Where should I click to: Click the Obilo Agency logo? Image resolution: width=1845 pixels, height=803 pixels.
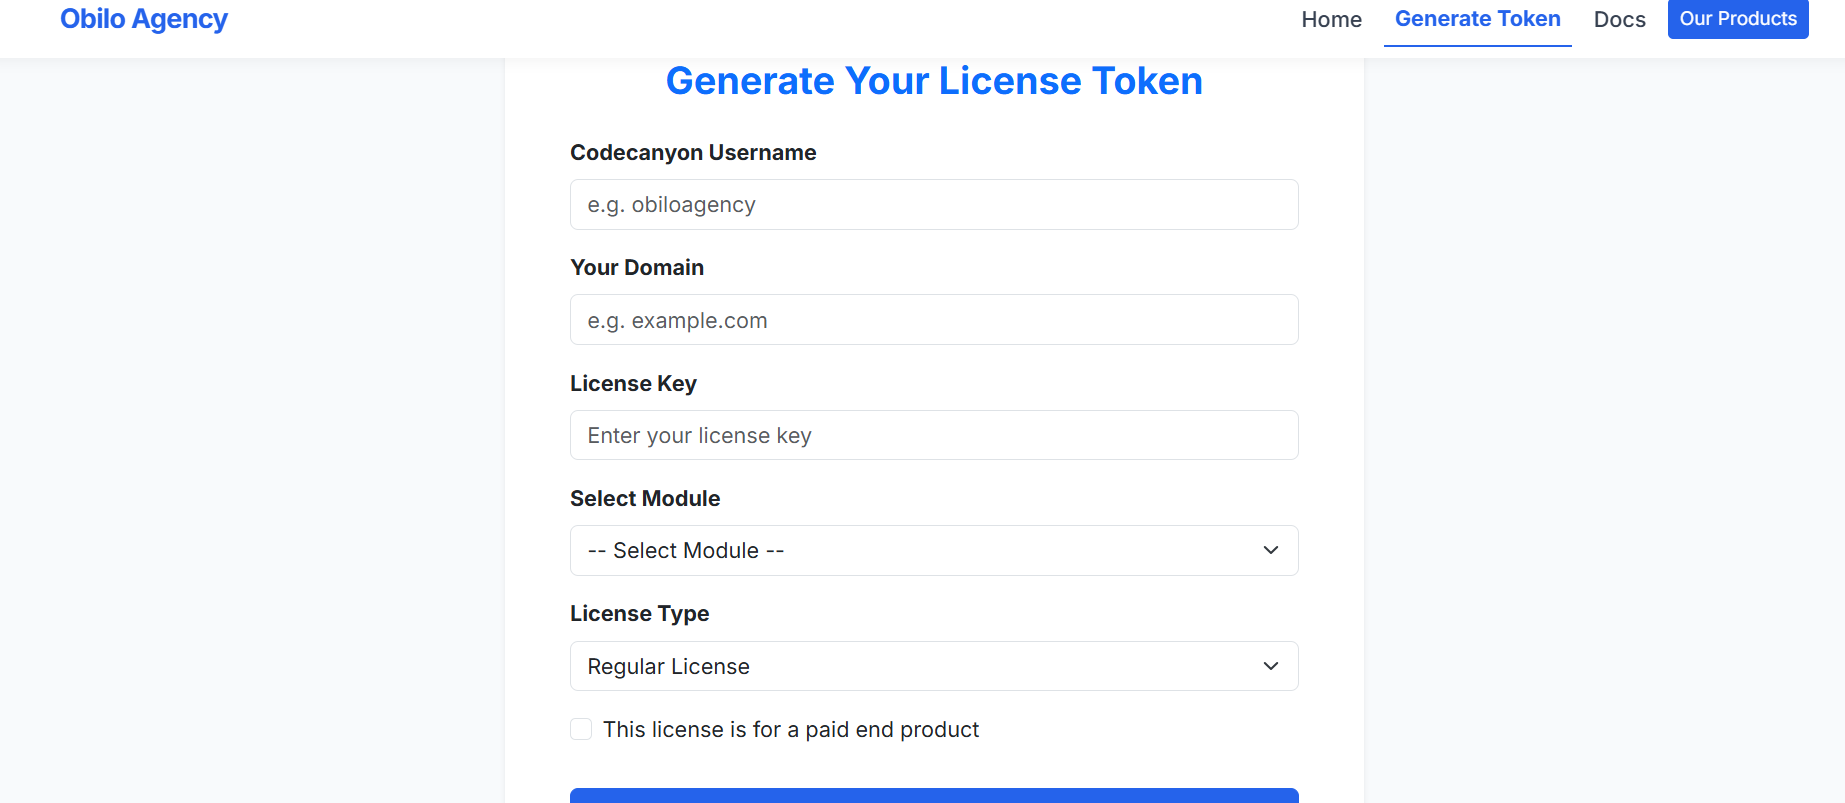pyautogui.click(x=143, y=19)
